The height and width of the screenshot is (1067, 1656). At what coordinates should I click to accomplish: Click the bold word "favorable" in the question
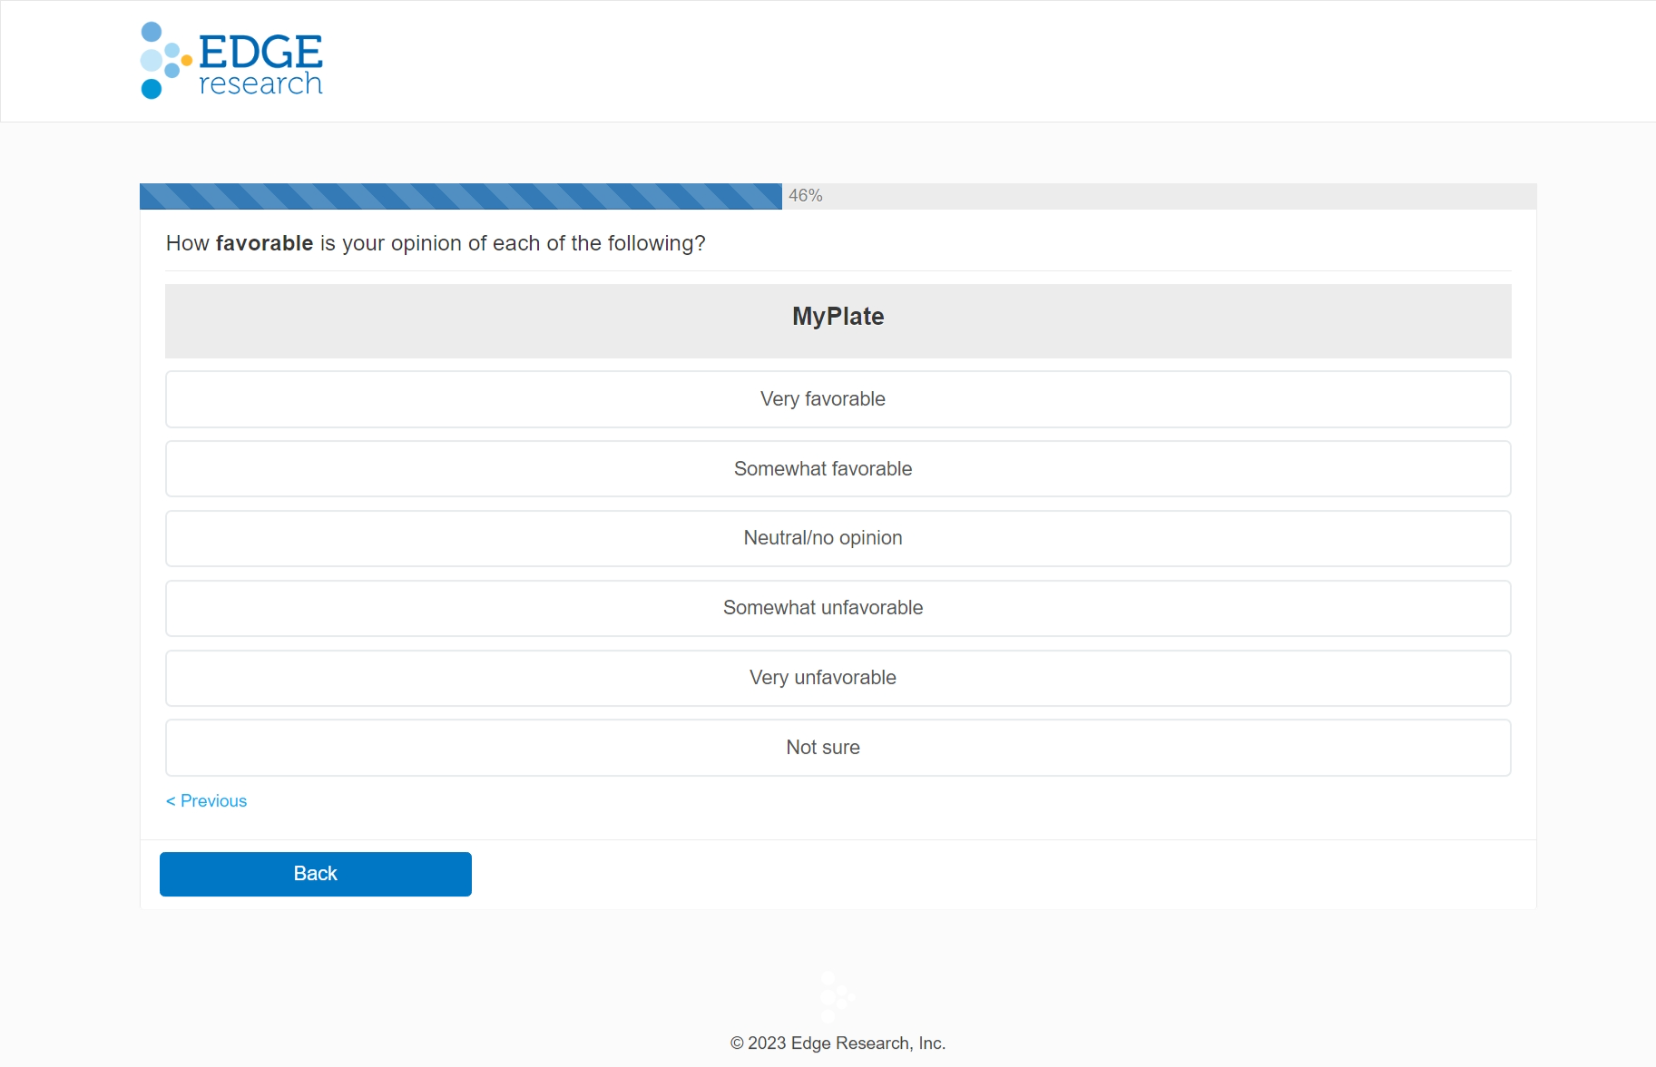pyautogui.click(x=264, y=244)
